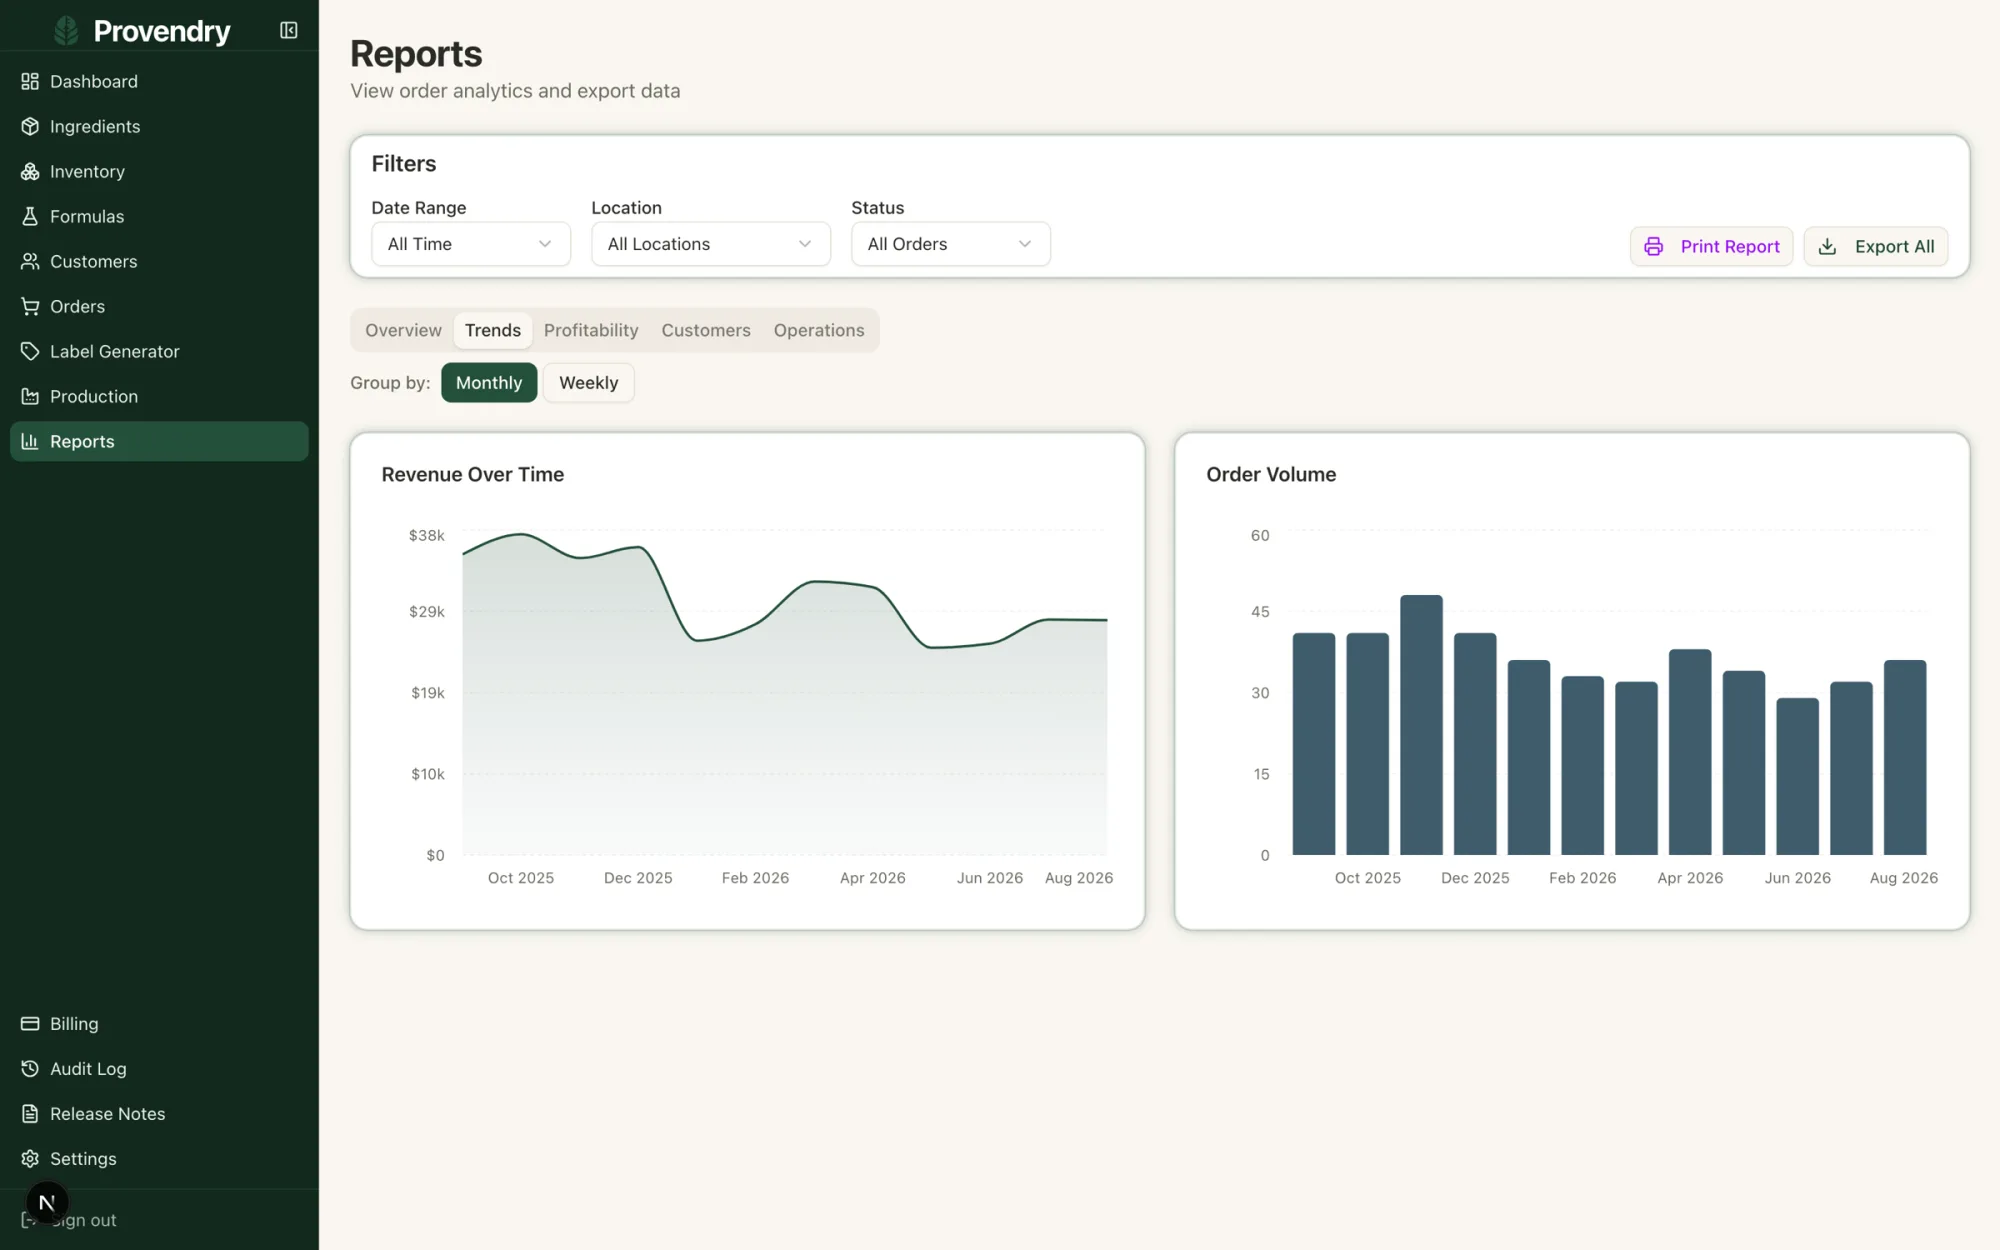The width and height of the screenshot is (2000, 1250).
Task: Click the Audit Log history icon
Action: point(30,1068)
